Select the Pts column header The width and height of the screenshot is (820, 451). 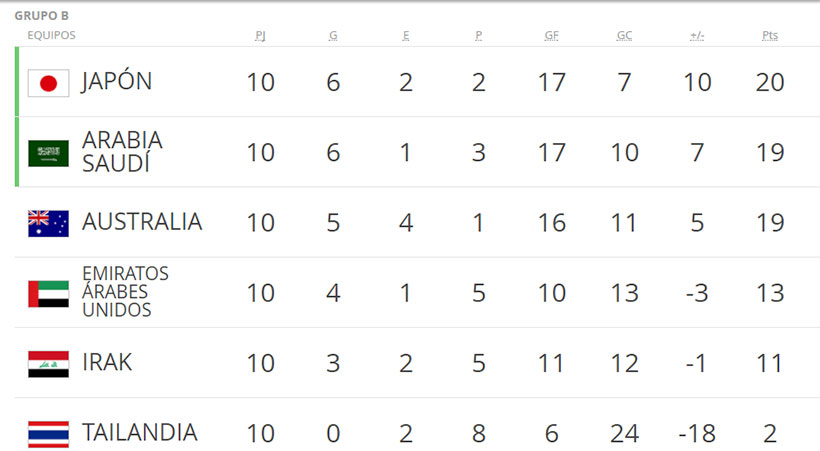[x=770, y=36]
